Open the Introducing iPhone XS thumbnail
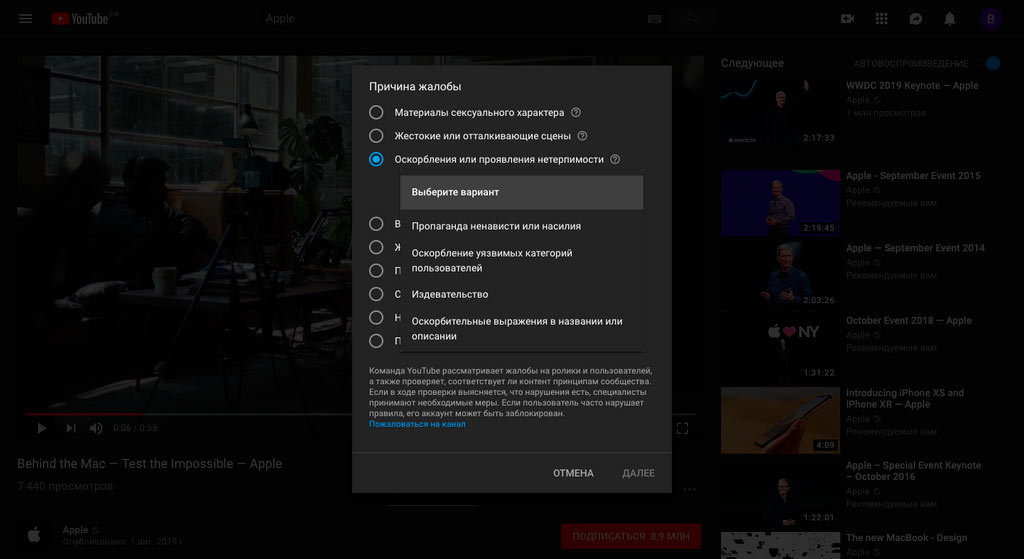 click(x=780, y=421)
